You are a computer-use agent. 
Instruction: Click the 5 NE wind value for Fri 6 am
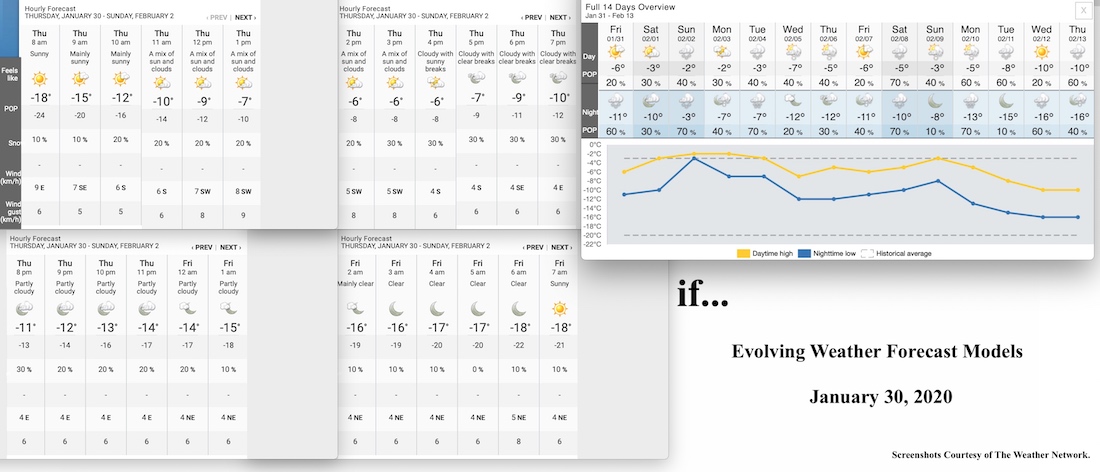coord(519,418)
